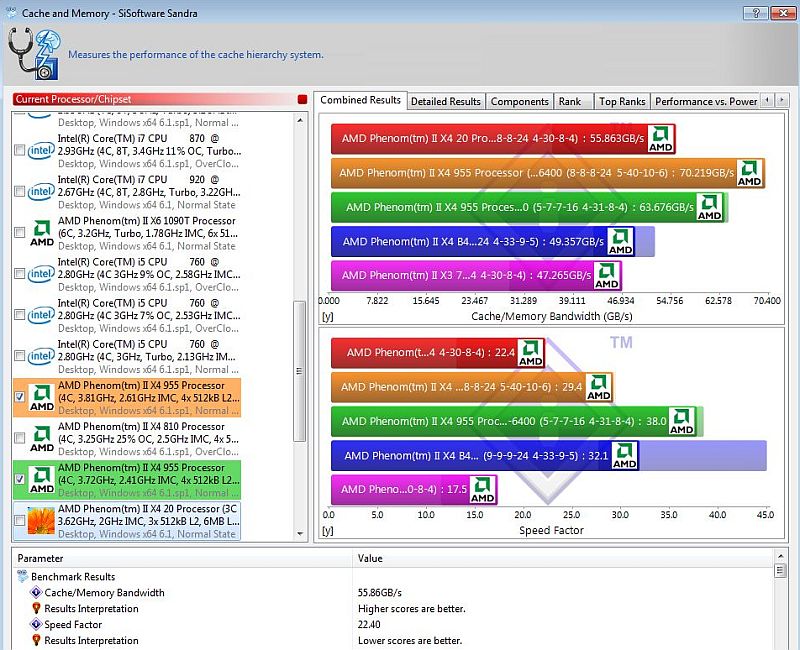Check the Intel Core i7 870 checkbox
This screenshot has width=800, height=650.
19,150
